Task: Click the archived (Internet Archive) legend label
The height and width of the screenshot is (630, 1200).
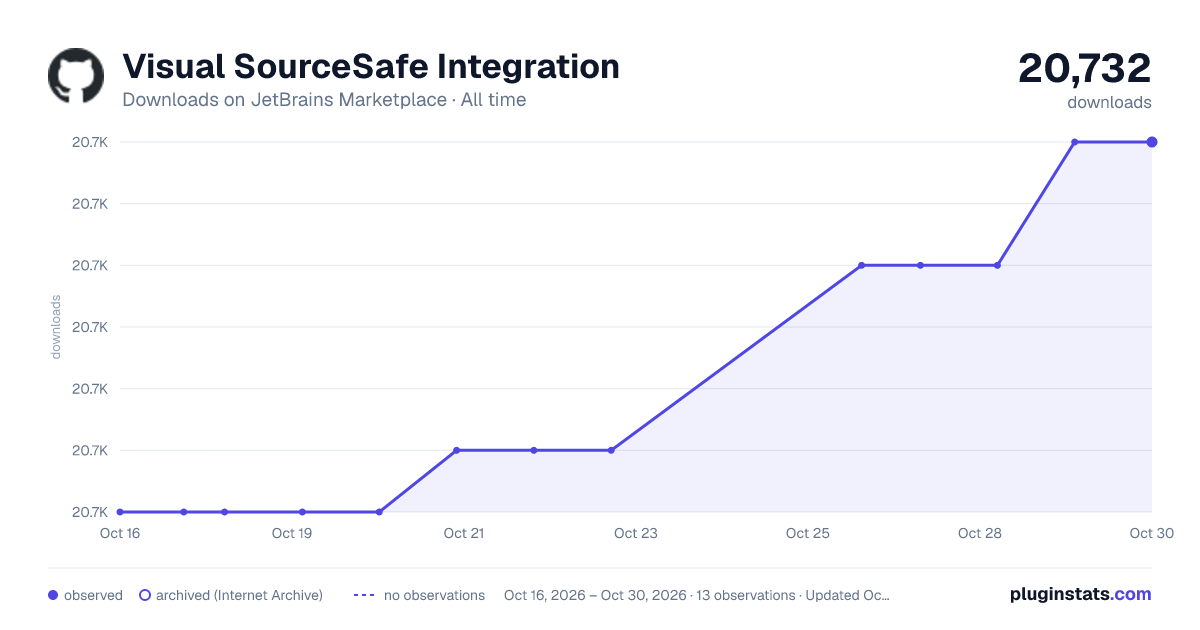Action: click(239, 595)
